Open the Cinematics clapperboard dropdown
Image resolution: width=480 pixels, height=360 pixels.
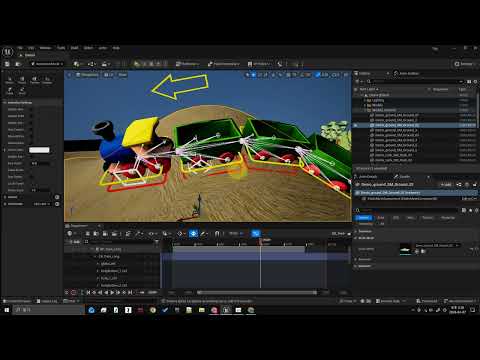tap(106, 64)
